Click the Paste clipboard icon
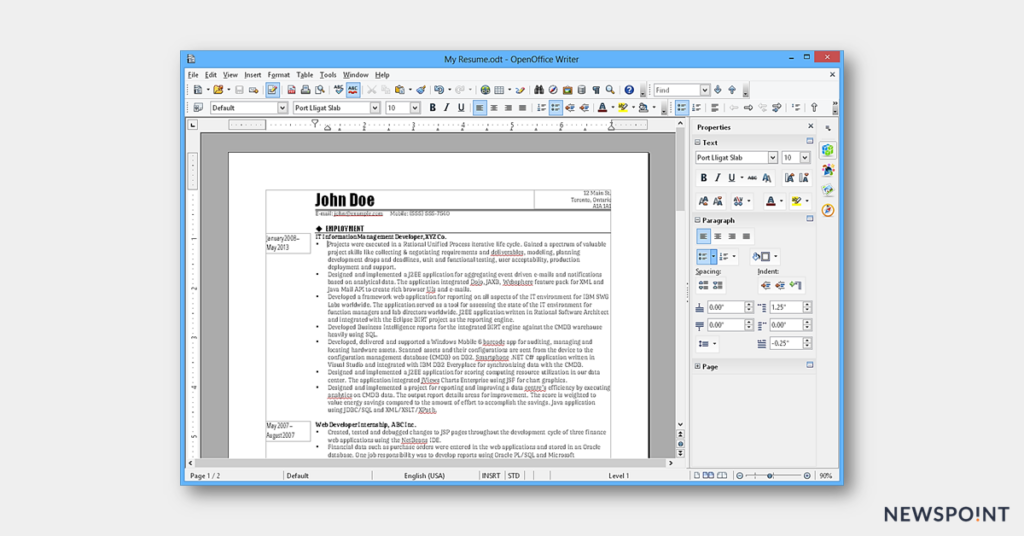Screen dimensions: 1024x536 (x=400, y=90)
